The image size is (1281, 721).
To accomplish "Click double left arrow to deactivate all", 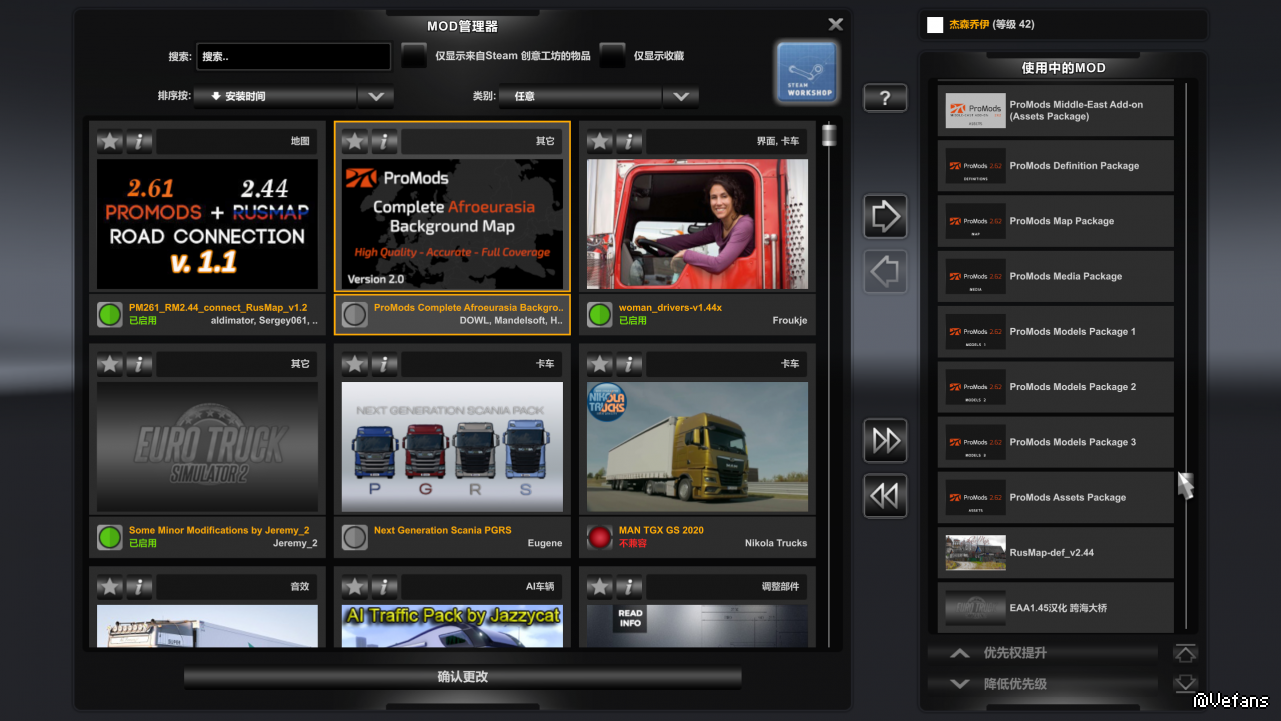I will point(885,496).
